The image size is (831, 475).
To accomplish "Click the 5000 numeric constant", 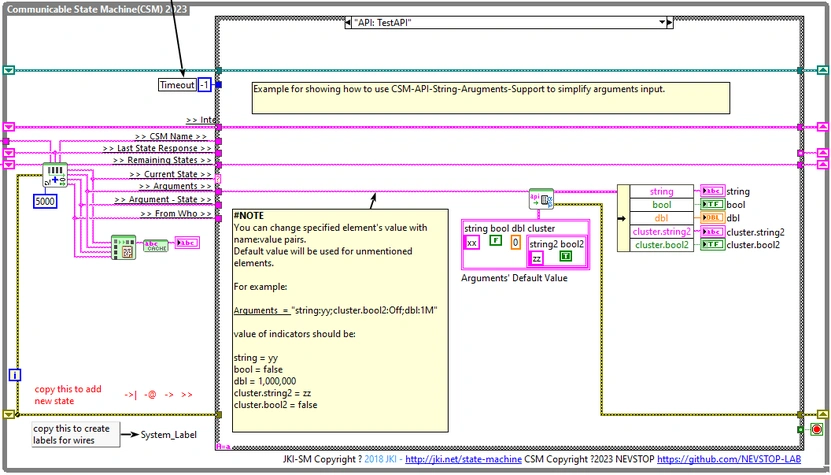I will point(45,201).
